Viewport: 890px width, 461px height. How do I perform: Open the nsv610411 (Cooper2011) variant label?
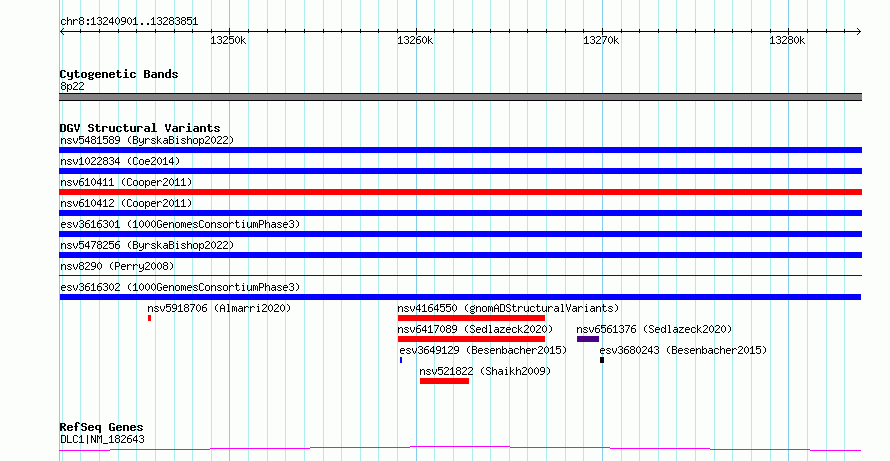(x=126, y=182)
